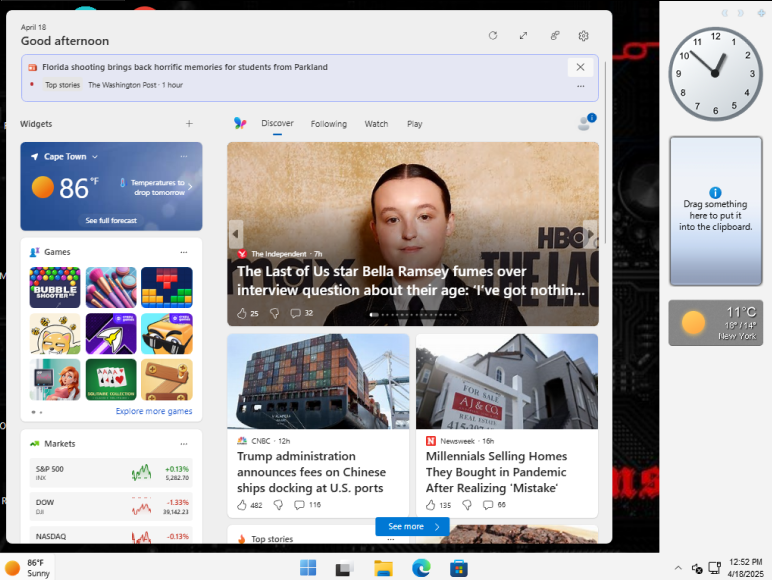Screen dimensions: 772x580
Task: Go to previous story in carousel
Action: [x=236, y=234]
